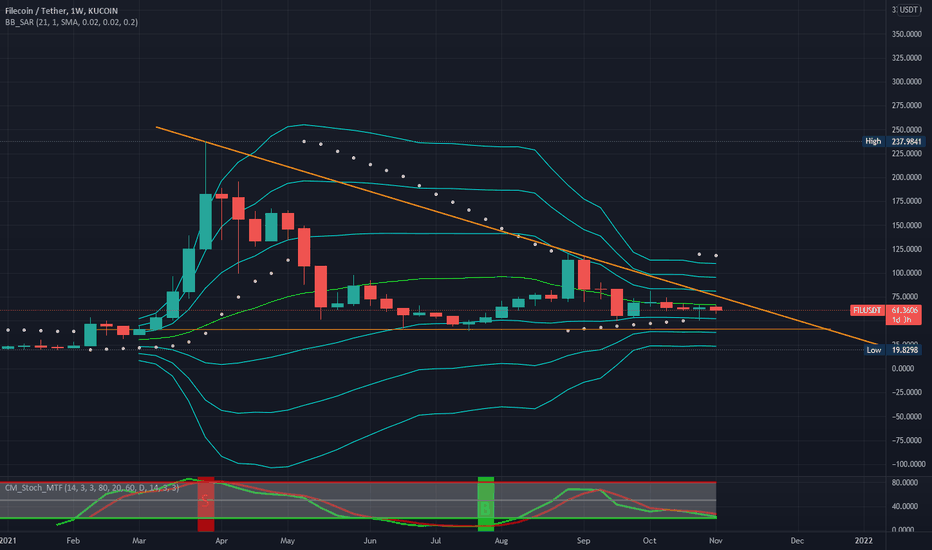Click the −75.0000 price axis label
The height and width of the screenshot is (550, 932).
tap(905, 440)
